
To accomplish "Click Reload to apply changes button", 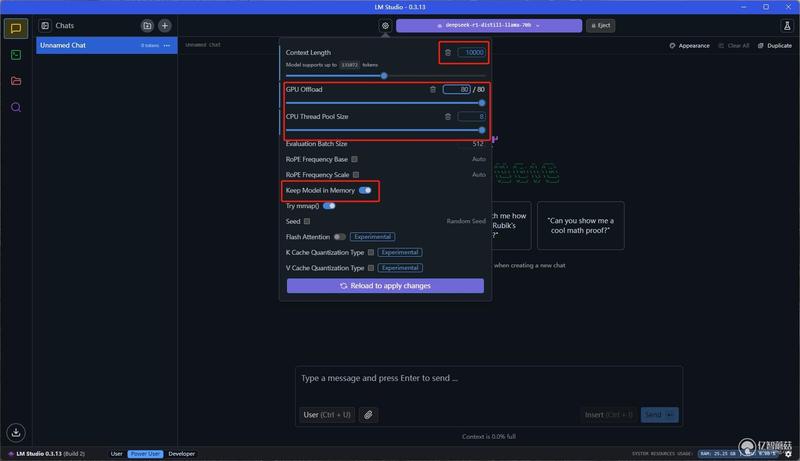I will coord(385,286).
